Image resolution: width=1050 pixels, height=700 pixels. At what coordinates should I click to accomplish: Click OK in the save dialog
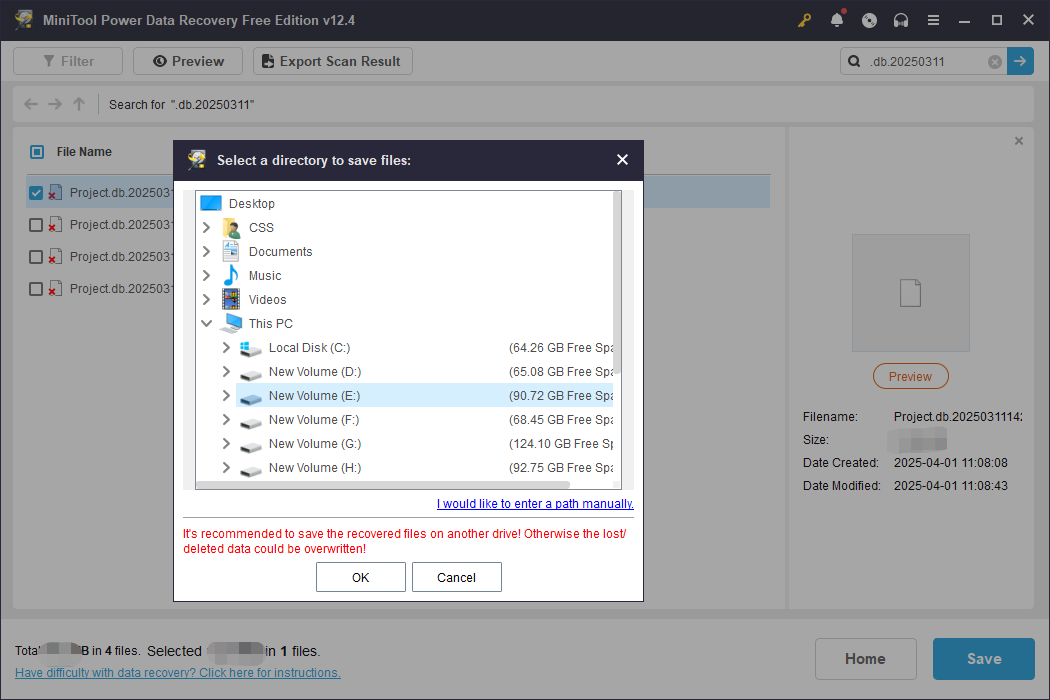(x=361, y=577)
